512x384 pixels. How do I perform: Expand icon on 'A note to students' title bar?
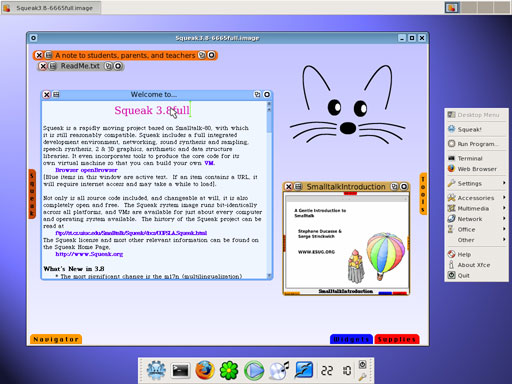click(202, 55)
